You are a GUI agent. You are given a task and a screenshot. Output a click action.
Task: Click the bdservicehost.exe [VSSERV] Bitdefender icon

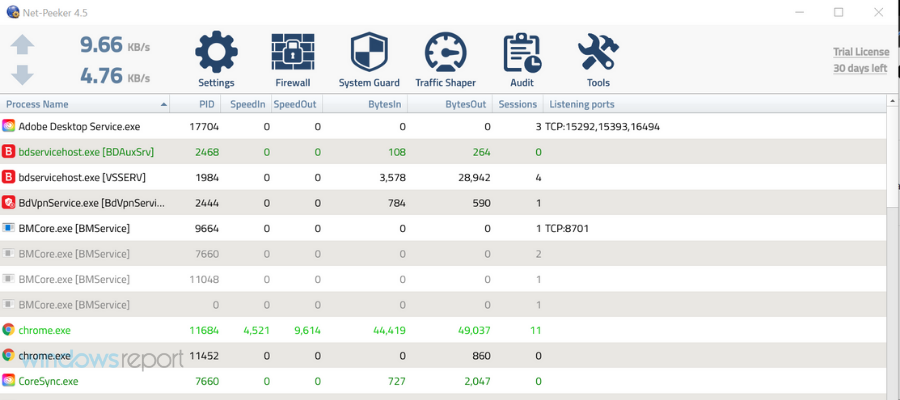8,177
